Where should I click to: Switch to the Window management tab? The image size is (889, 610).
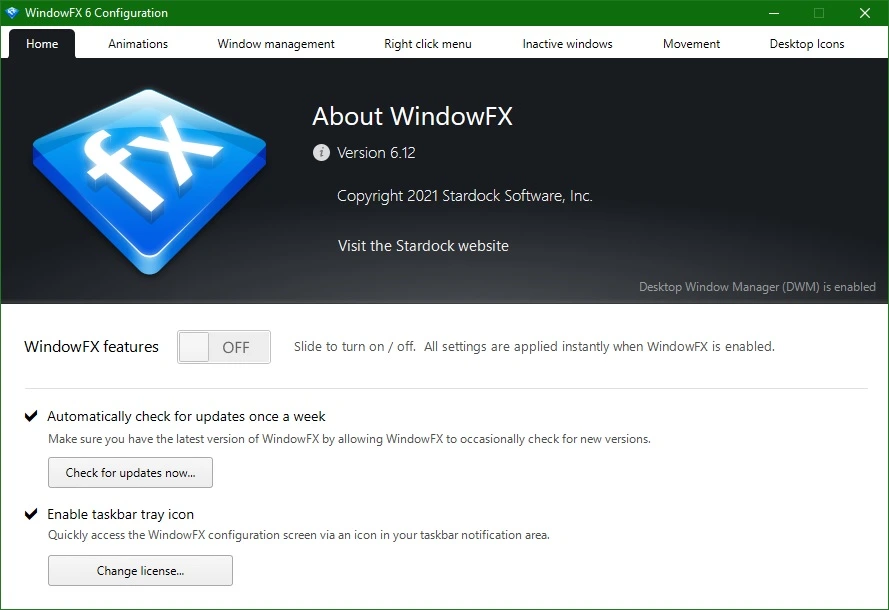276,44
